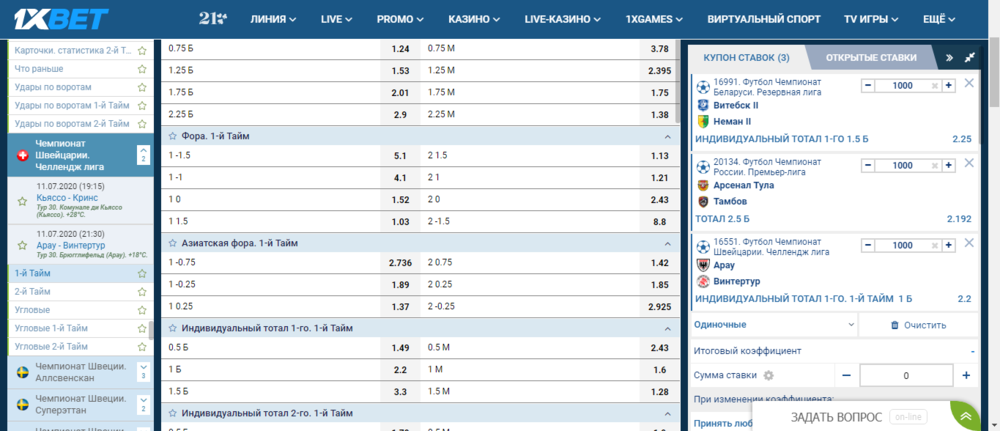Toggle star for sidebar '1-й Тайм'
The height and width of the screenshot is (431, 1000).
[x=142, y=274]
